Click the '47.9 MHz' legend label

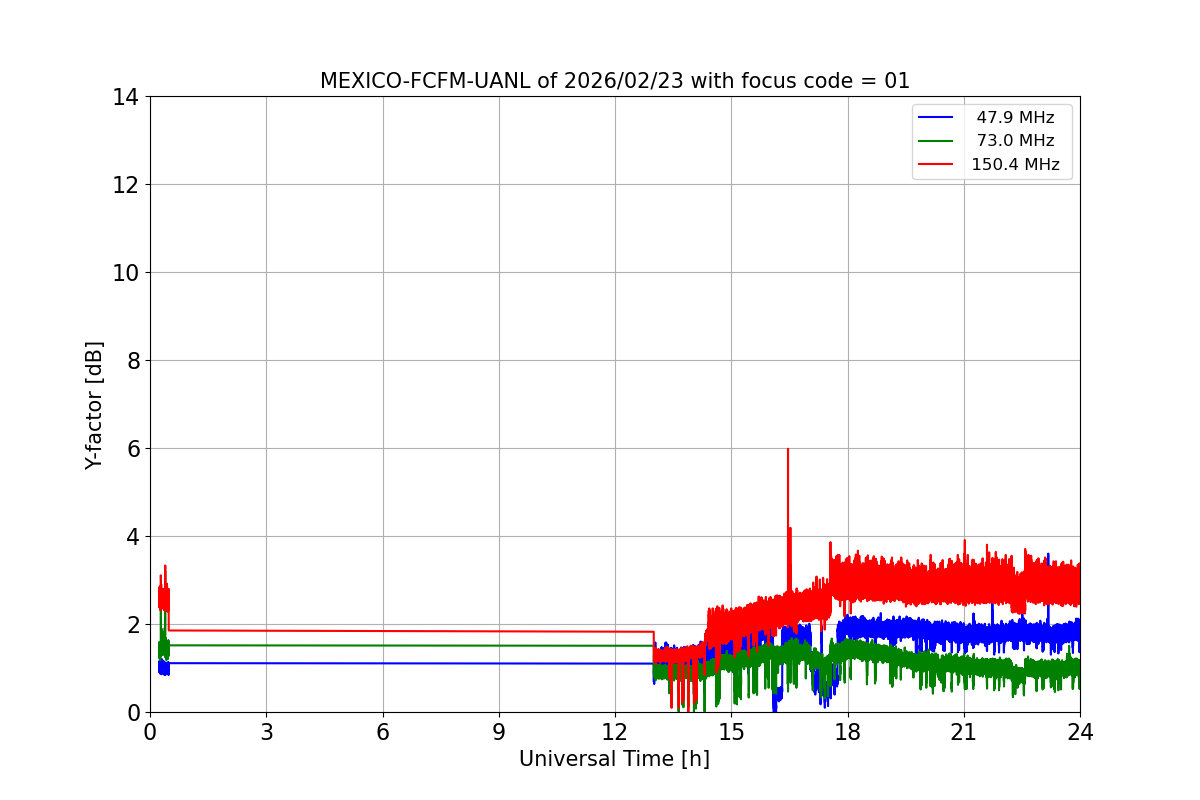point(1015,118)
